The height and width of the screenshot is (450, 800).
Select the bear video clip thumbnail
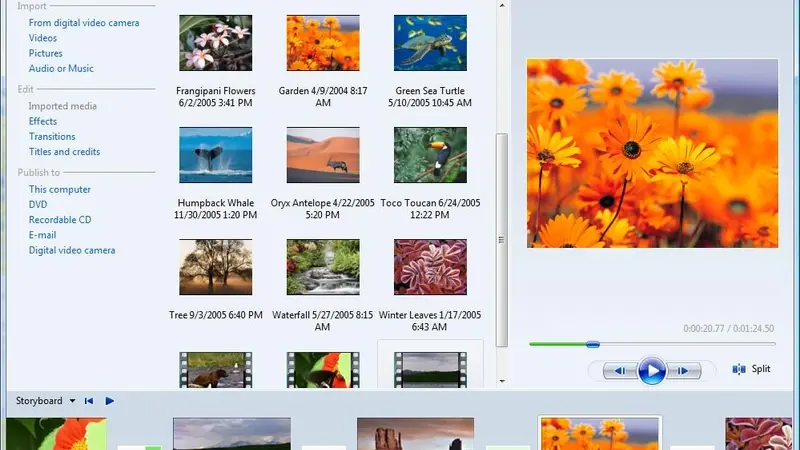coord(215,370)
